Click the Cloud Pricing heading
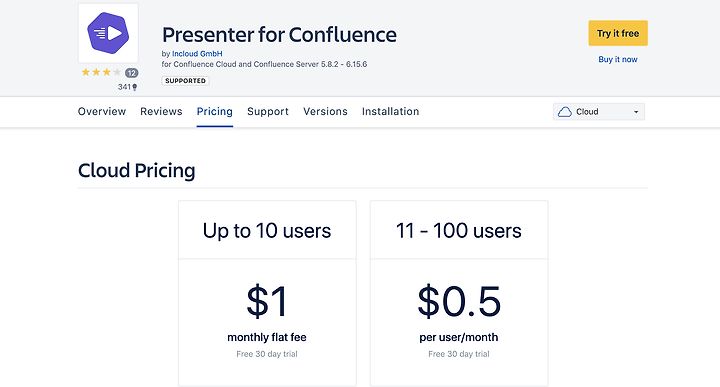 (x=136, y=171)
